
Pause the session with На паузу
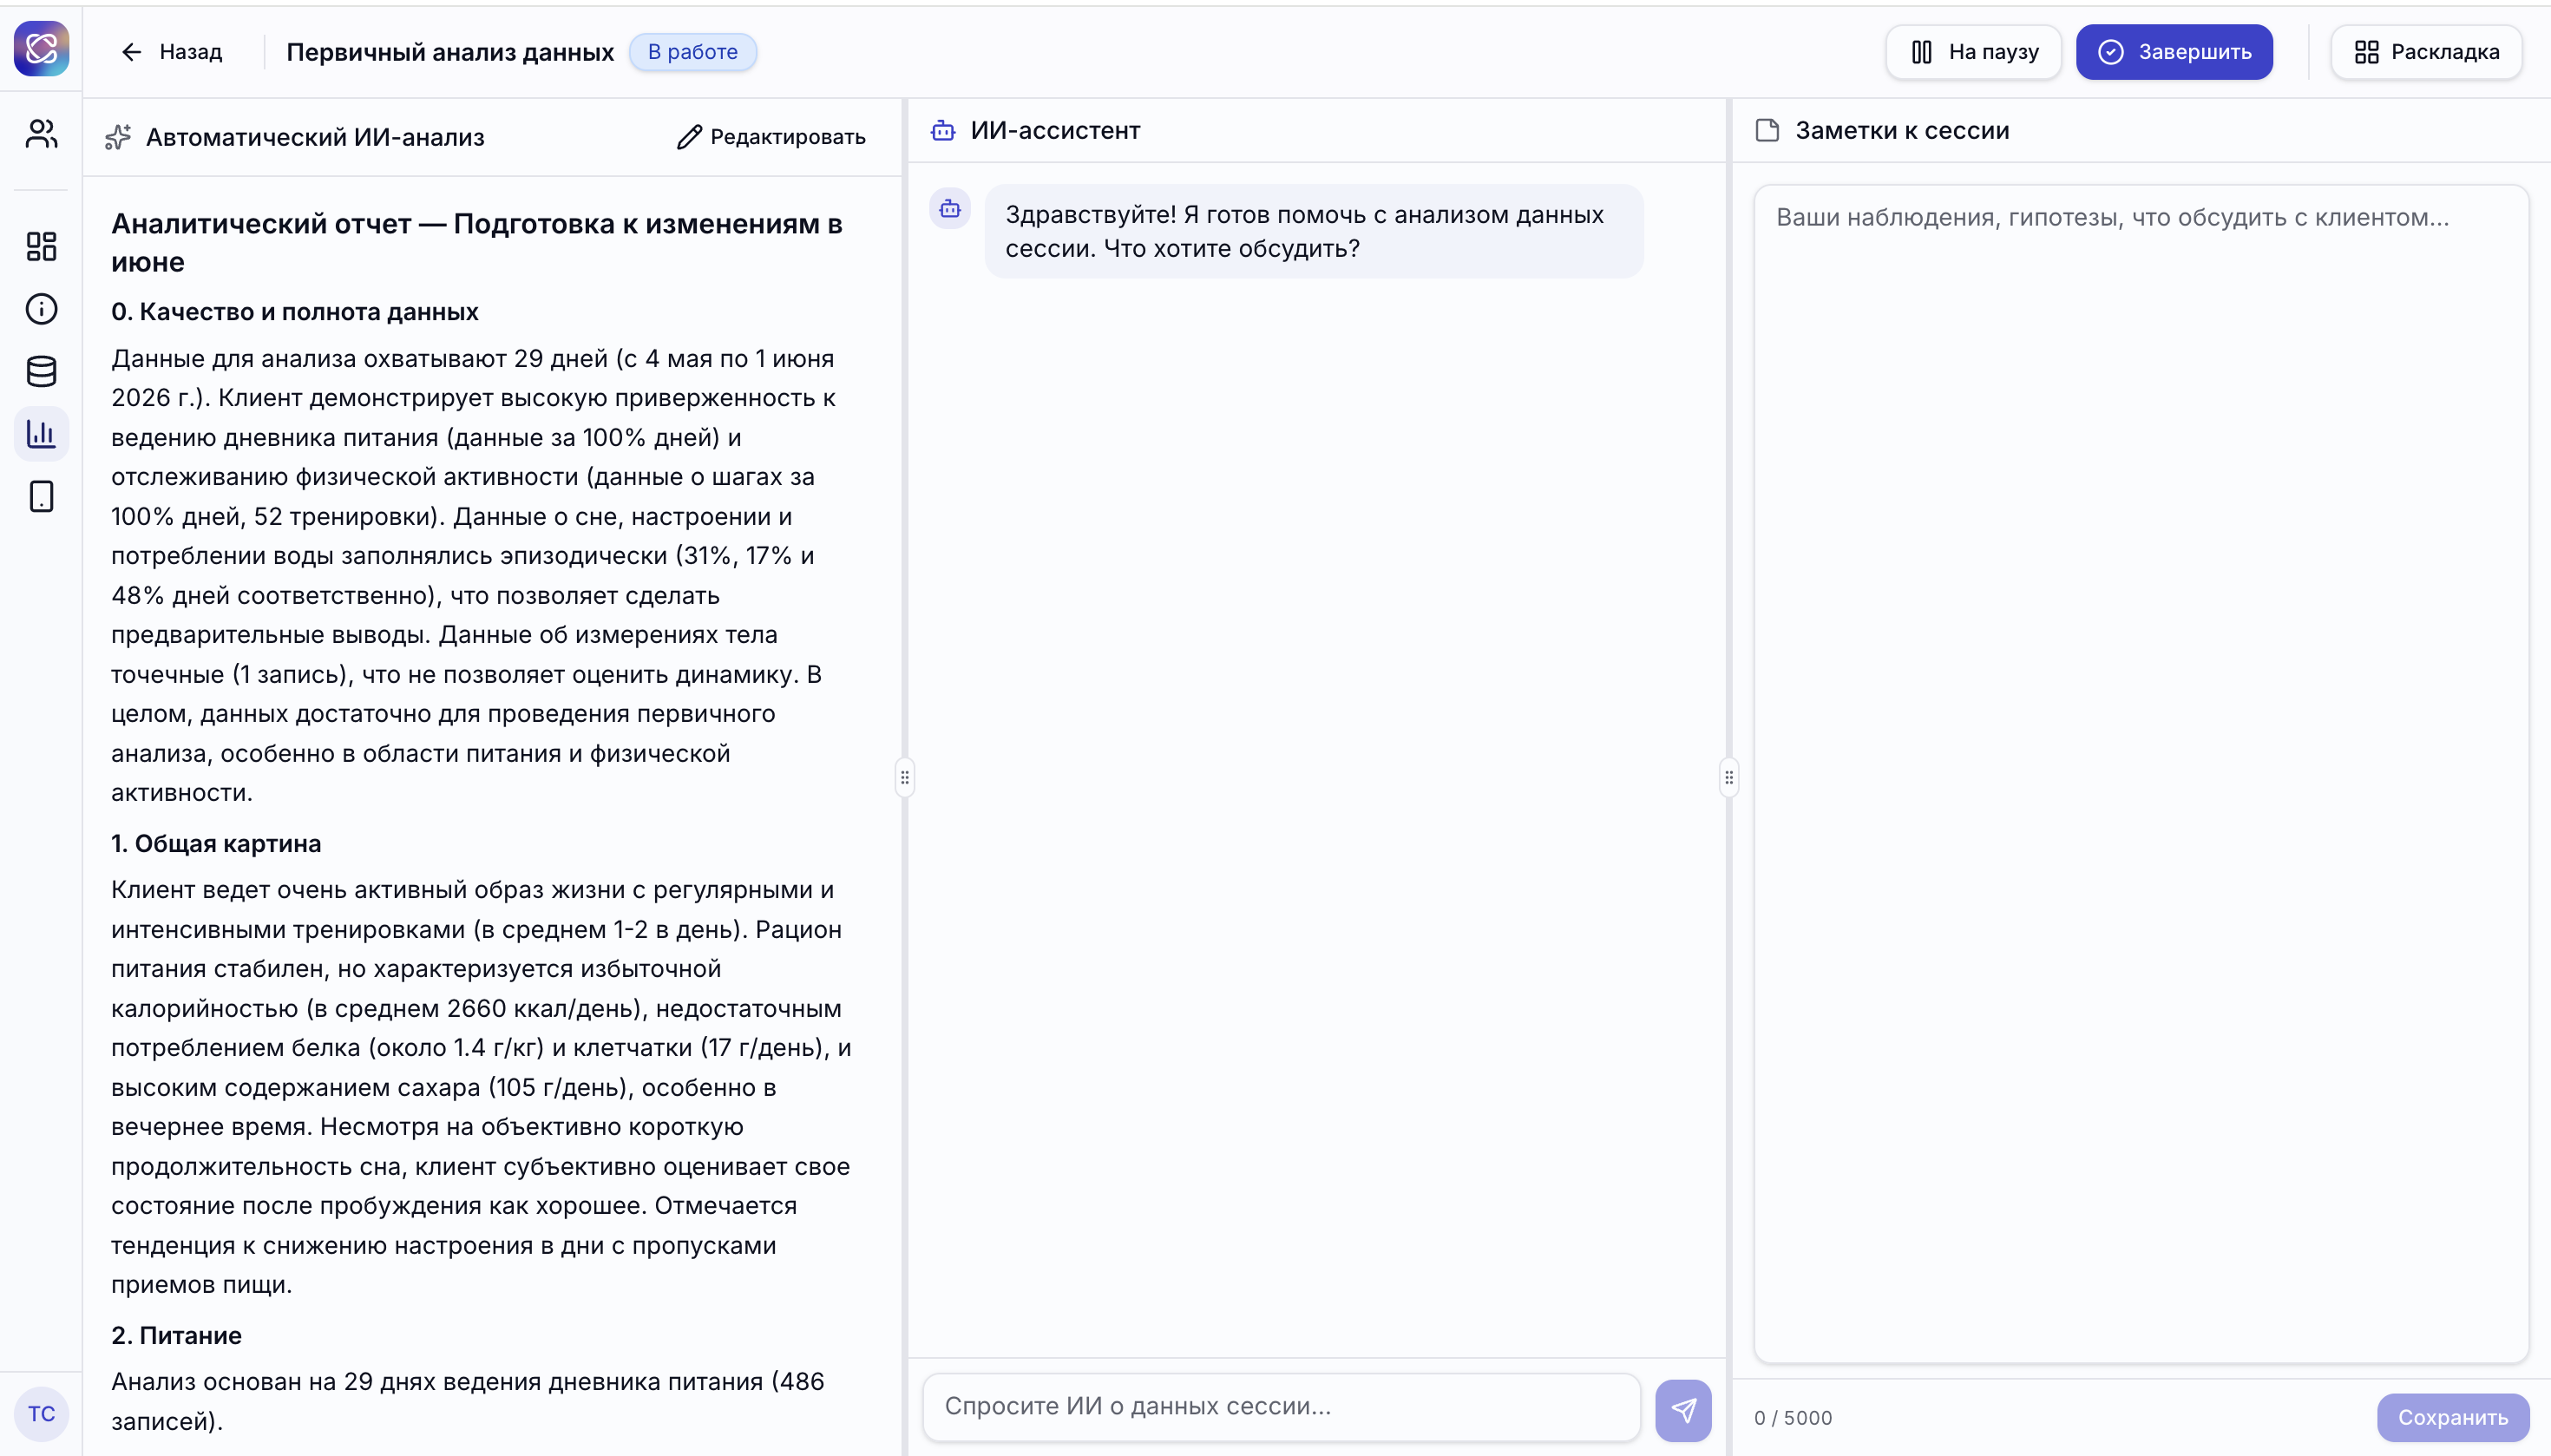pos(1973,52)
